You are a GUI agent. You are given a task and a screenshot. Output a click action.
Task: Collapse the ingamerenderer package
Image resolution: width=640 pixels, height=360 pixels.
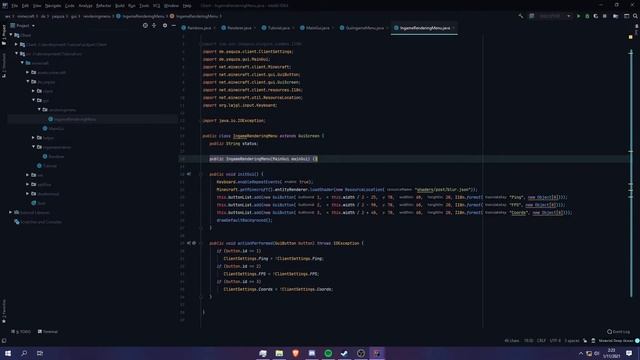[33, 147]
